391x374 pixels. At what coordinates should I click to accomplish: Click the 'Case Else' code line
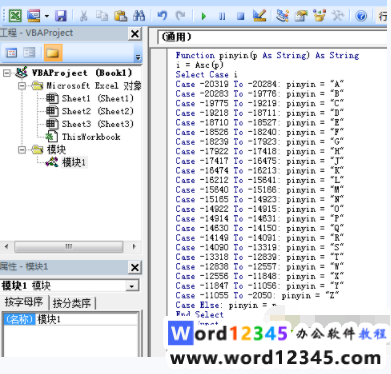click(226, 305)
